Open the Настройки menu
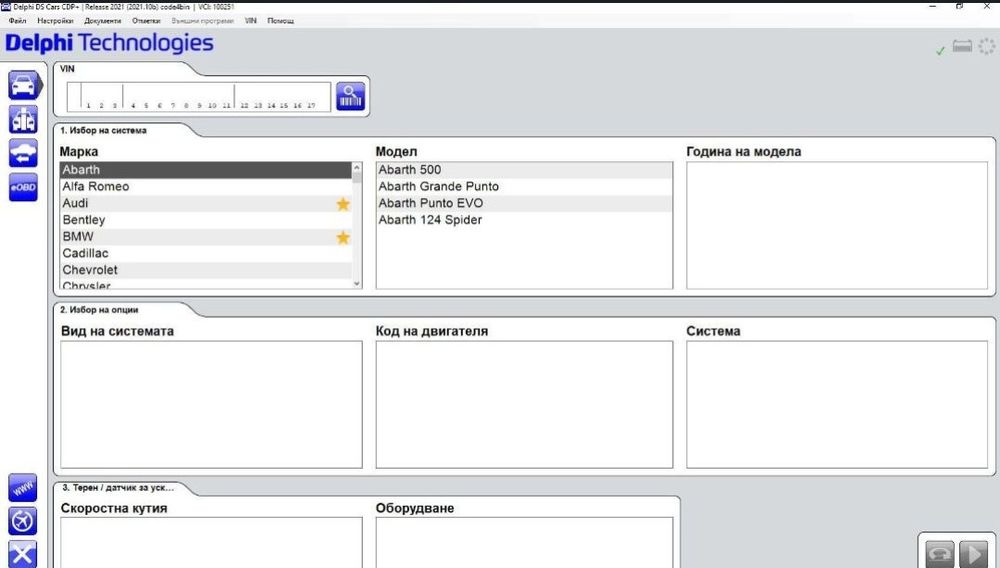 (55, 20)
